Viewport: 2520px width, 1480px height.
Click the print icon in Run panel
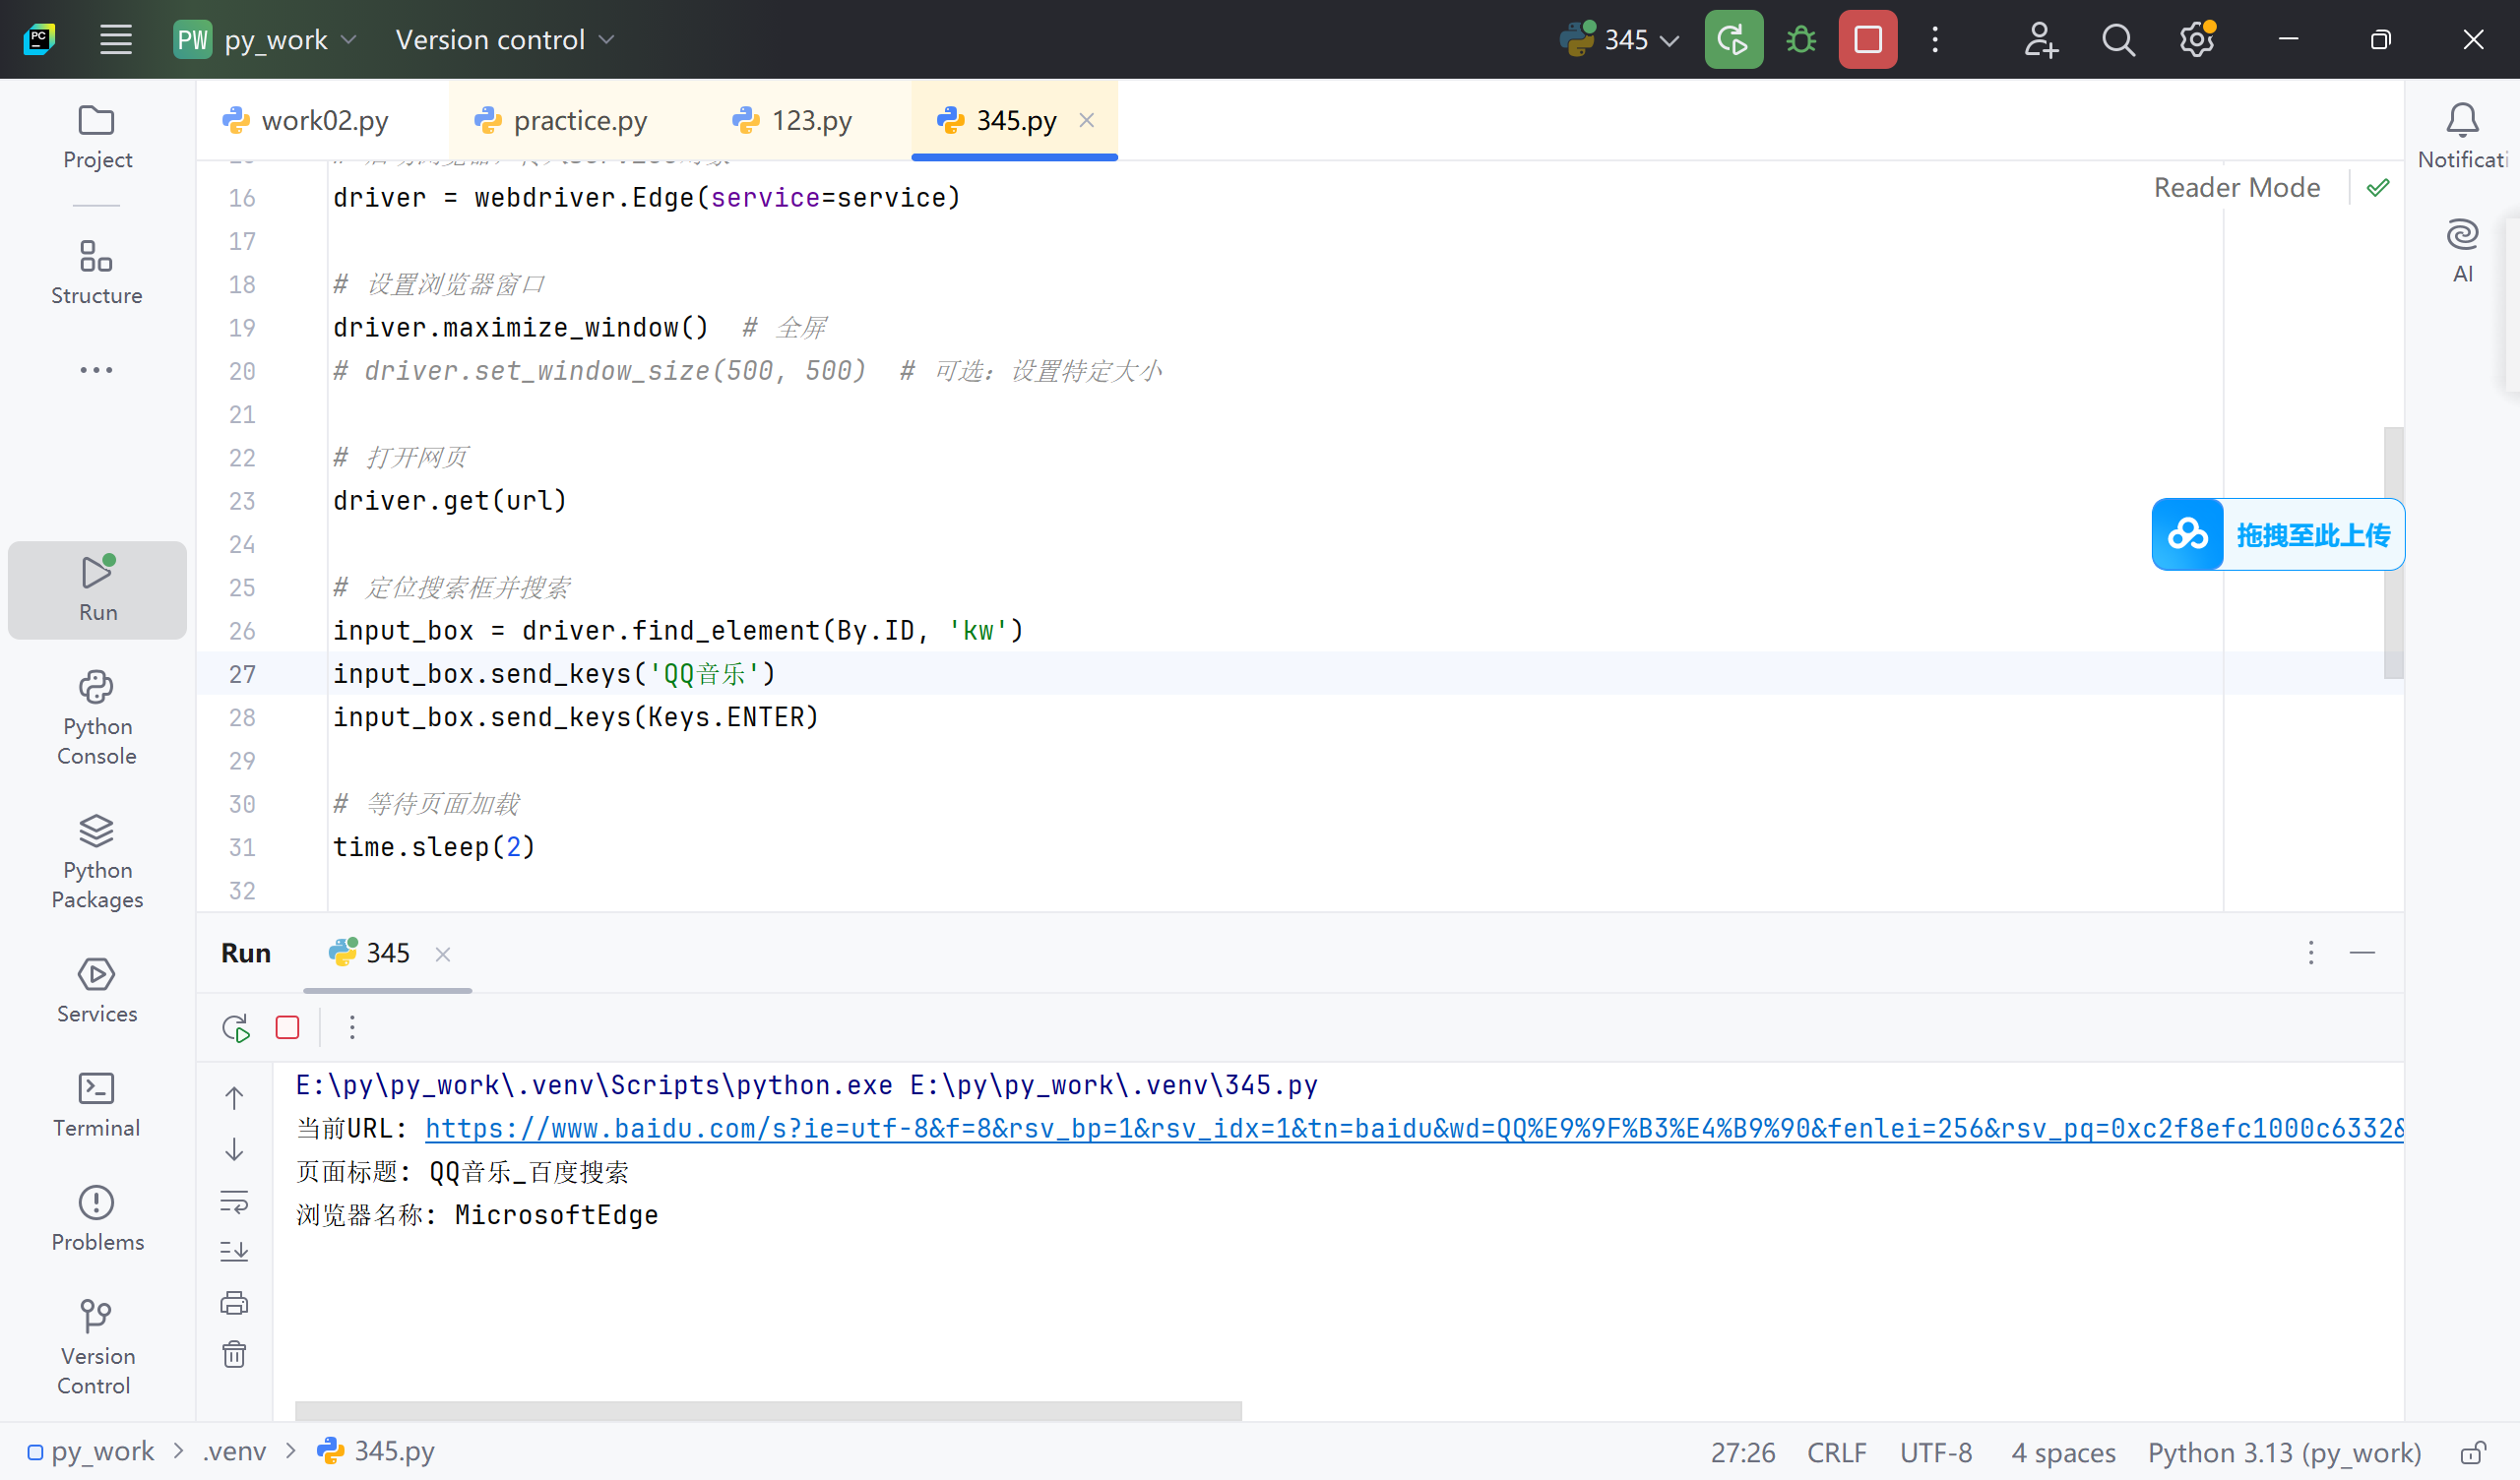234,1303
